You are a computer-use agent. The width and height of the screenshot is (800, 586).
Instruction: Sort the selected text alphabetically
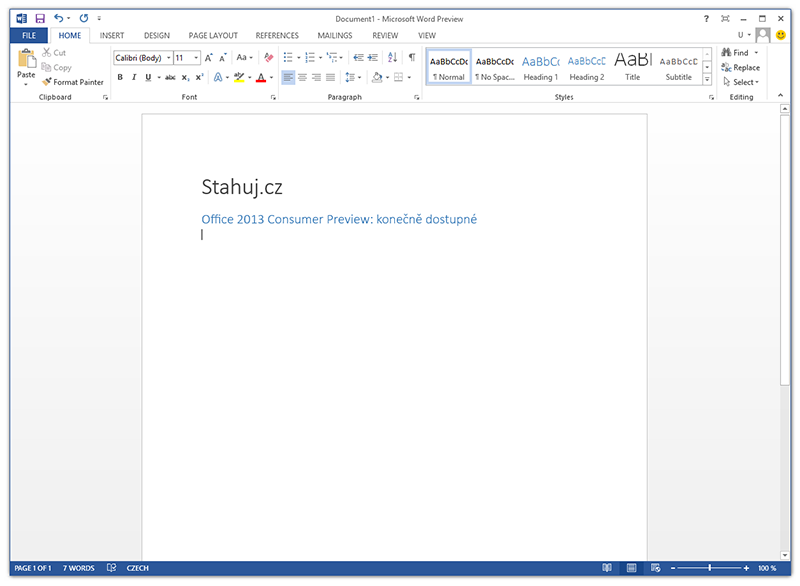click(x=392, y=58)
